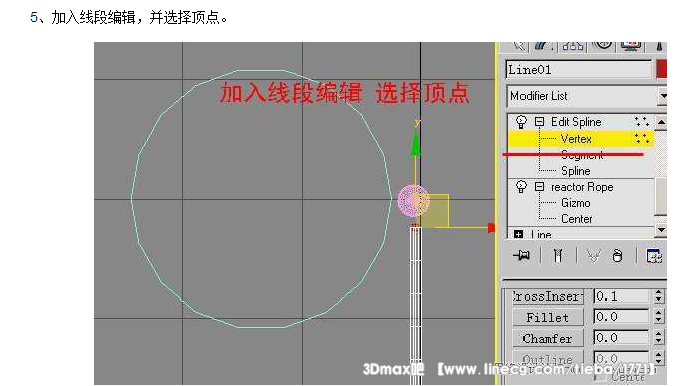684x386 pixels.
Task: Select the Gizmo sub-object
Action: pyautogui.click(x=576, y=203)
